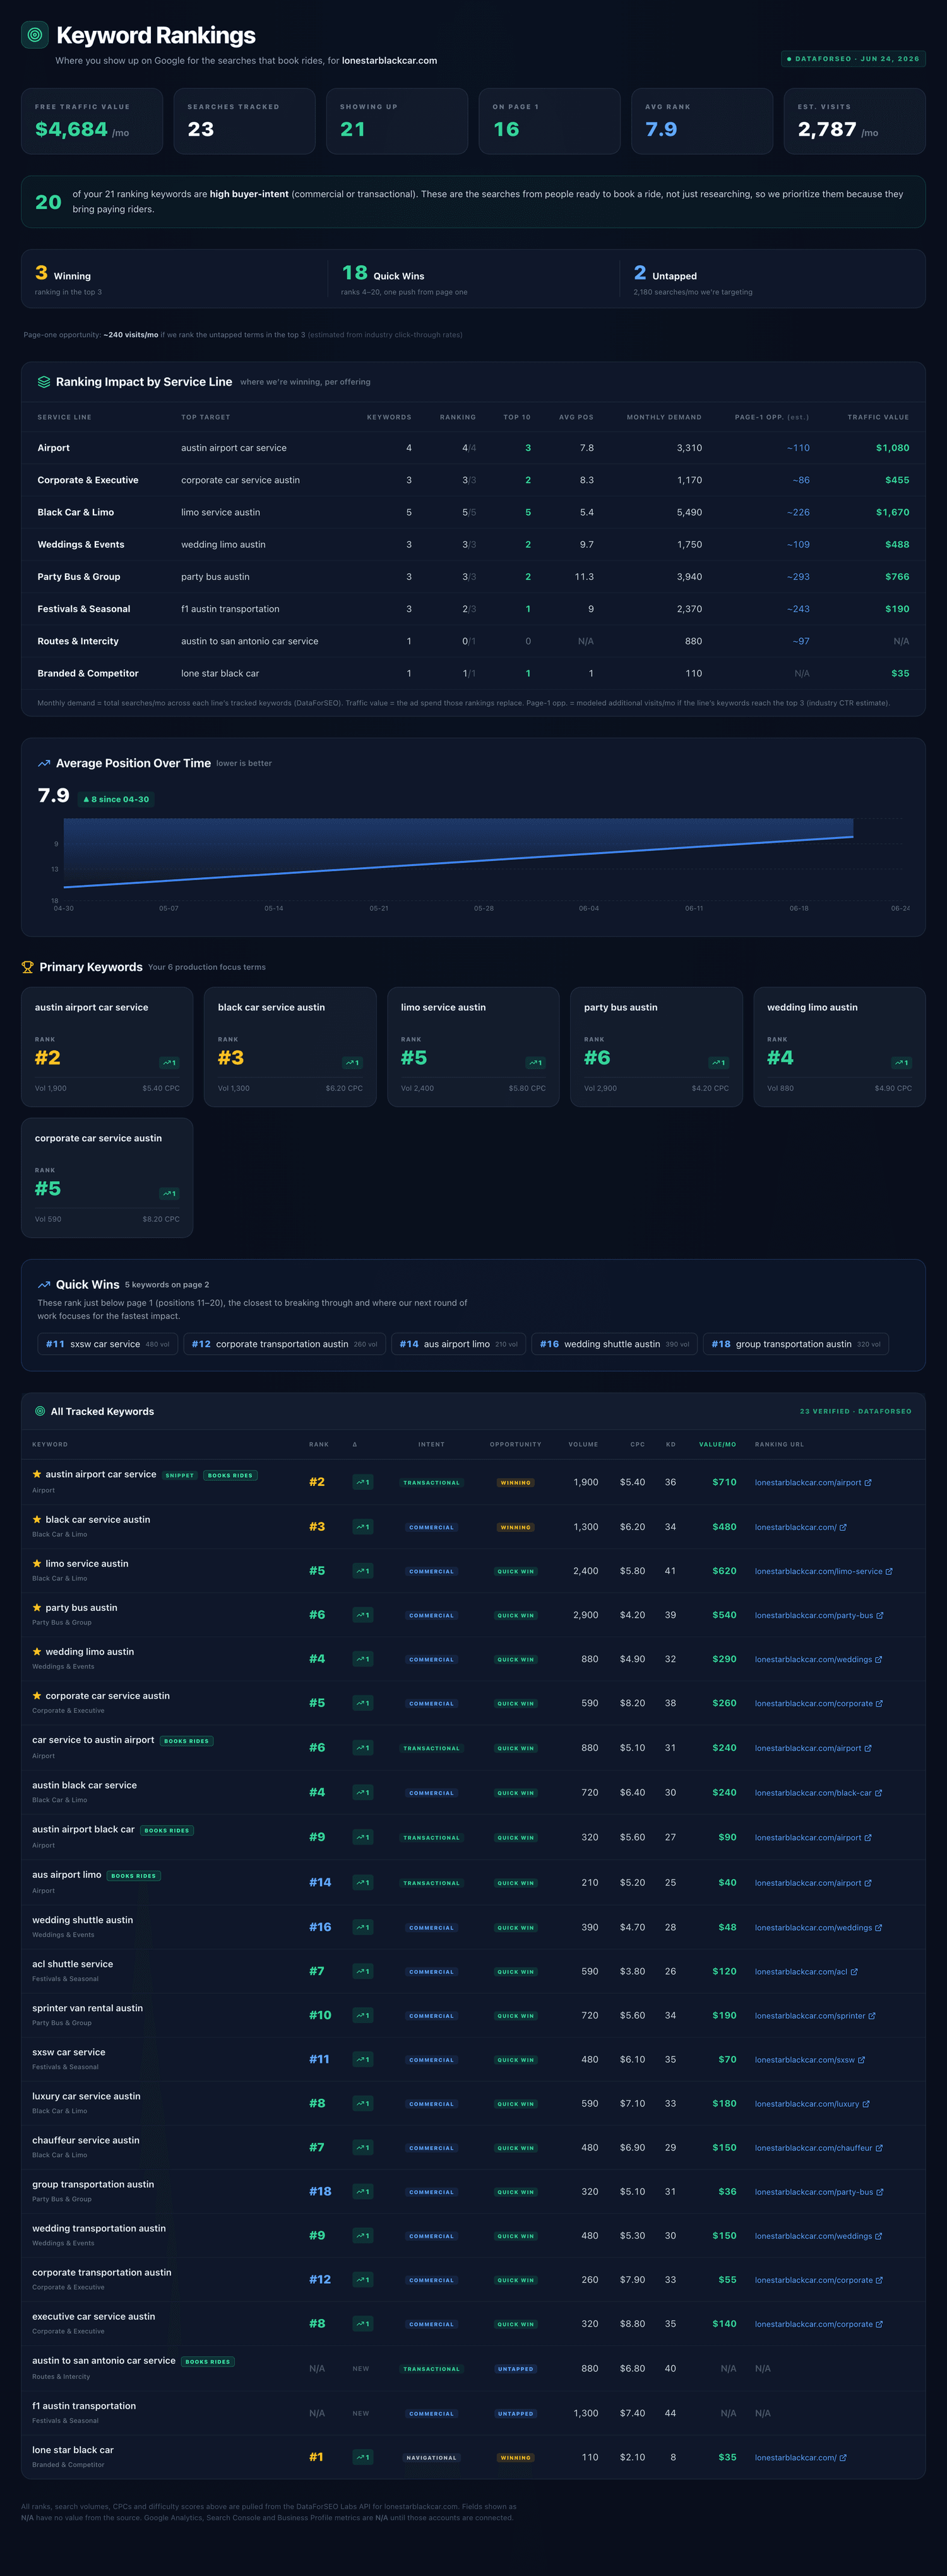
Task: Click the trophy icon beside Primary Keywords
Action: point(28,967)
